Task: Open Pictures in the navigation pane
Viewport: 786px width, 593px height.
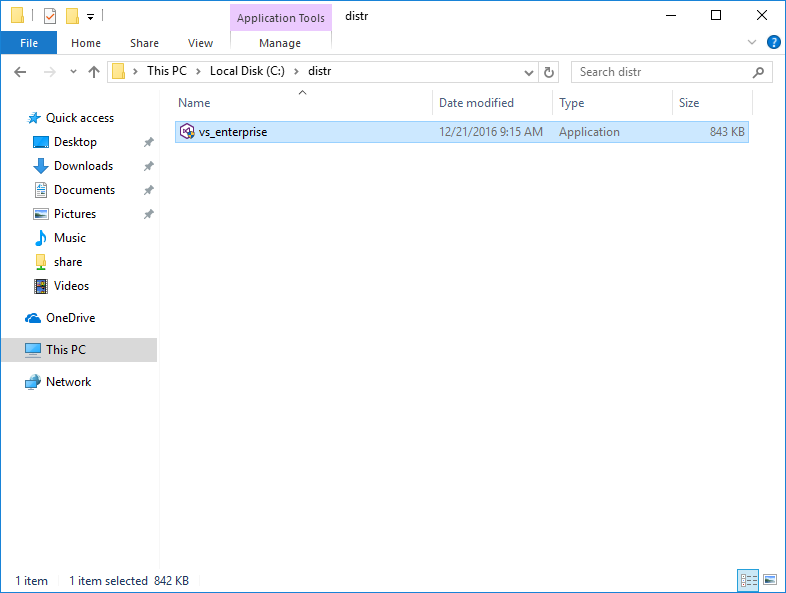Action: pos(75,214)
